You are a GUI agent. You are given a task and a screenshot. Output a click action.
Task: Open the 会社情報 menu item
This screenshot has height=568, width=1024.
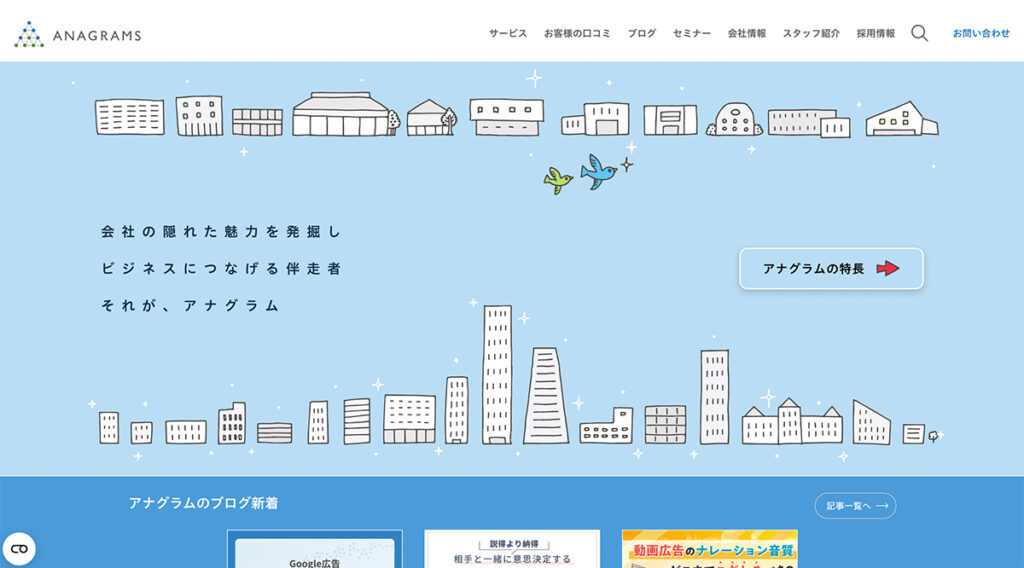tap(746, 33)
